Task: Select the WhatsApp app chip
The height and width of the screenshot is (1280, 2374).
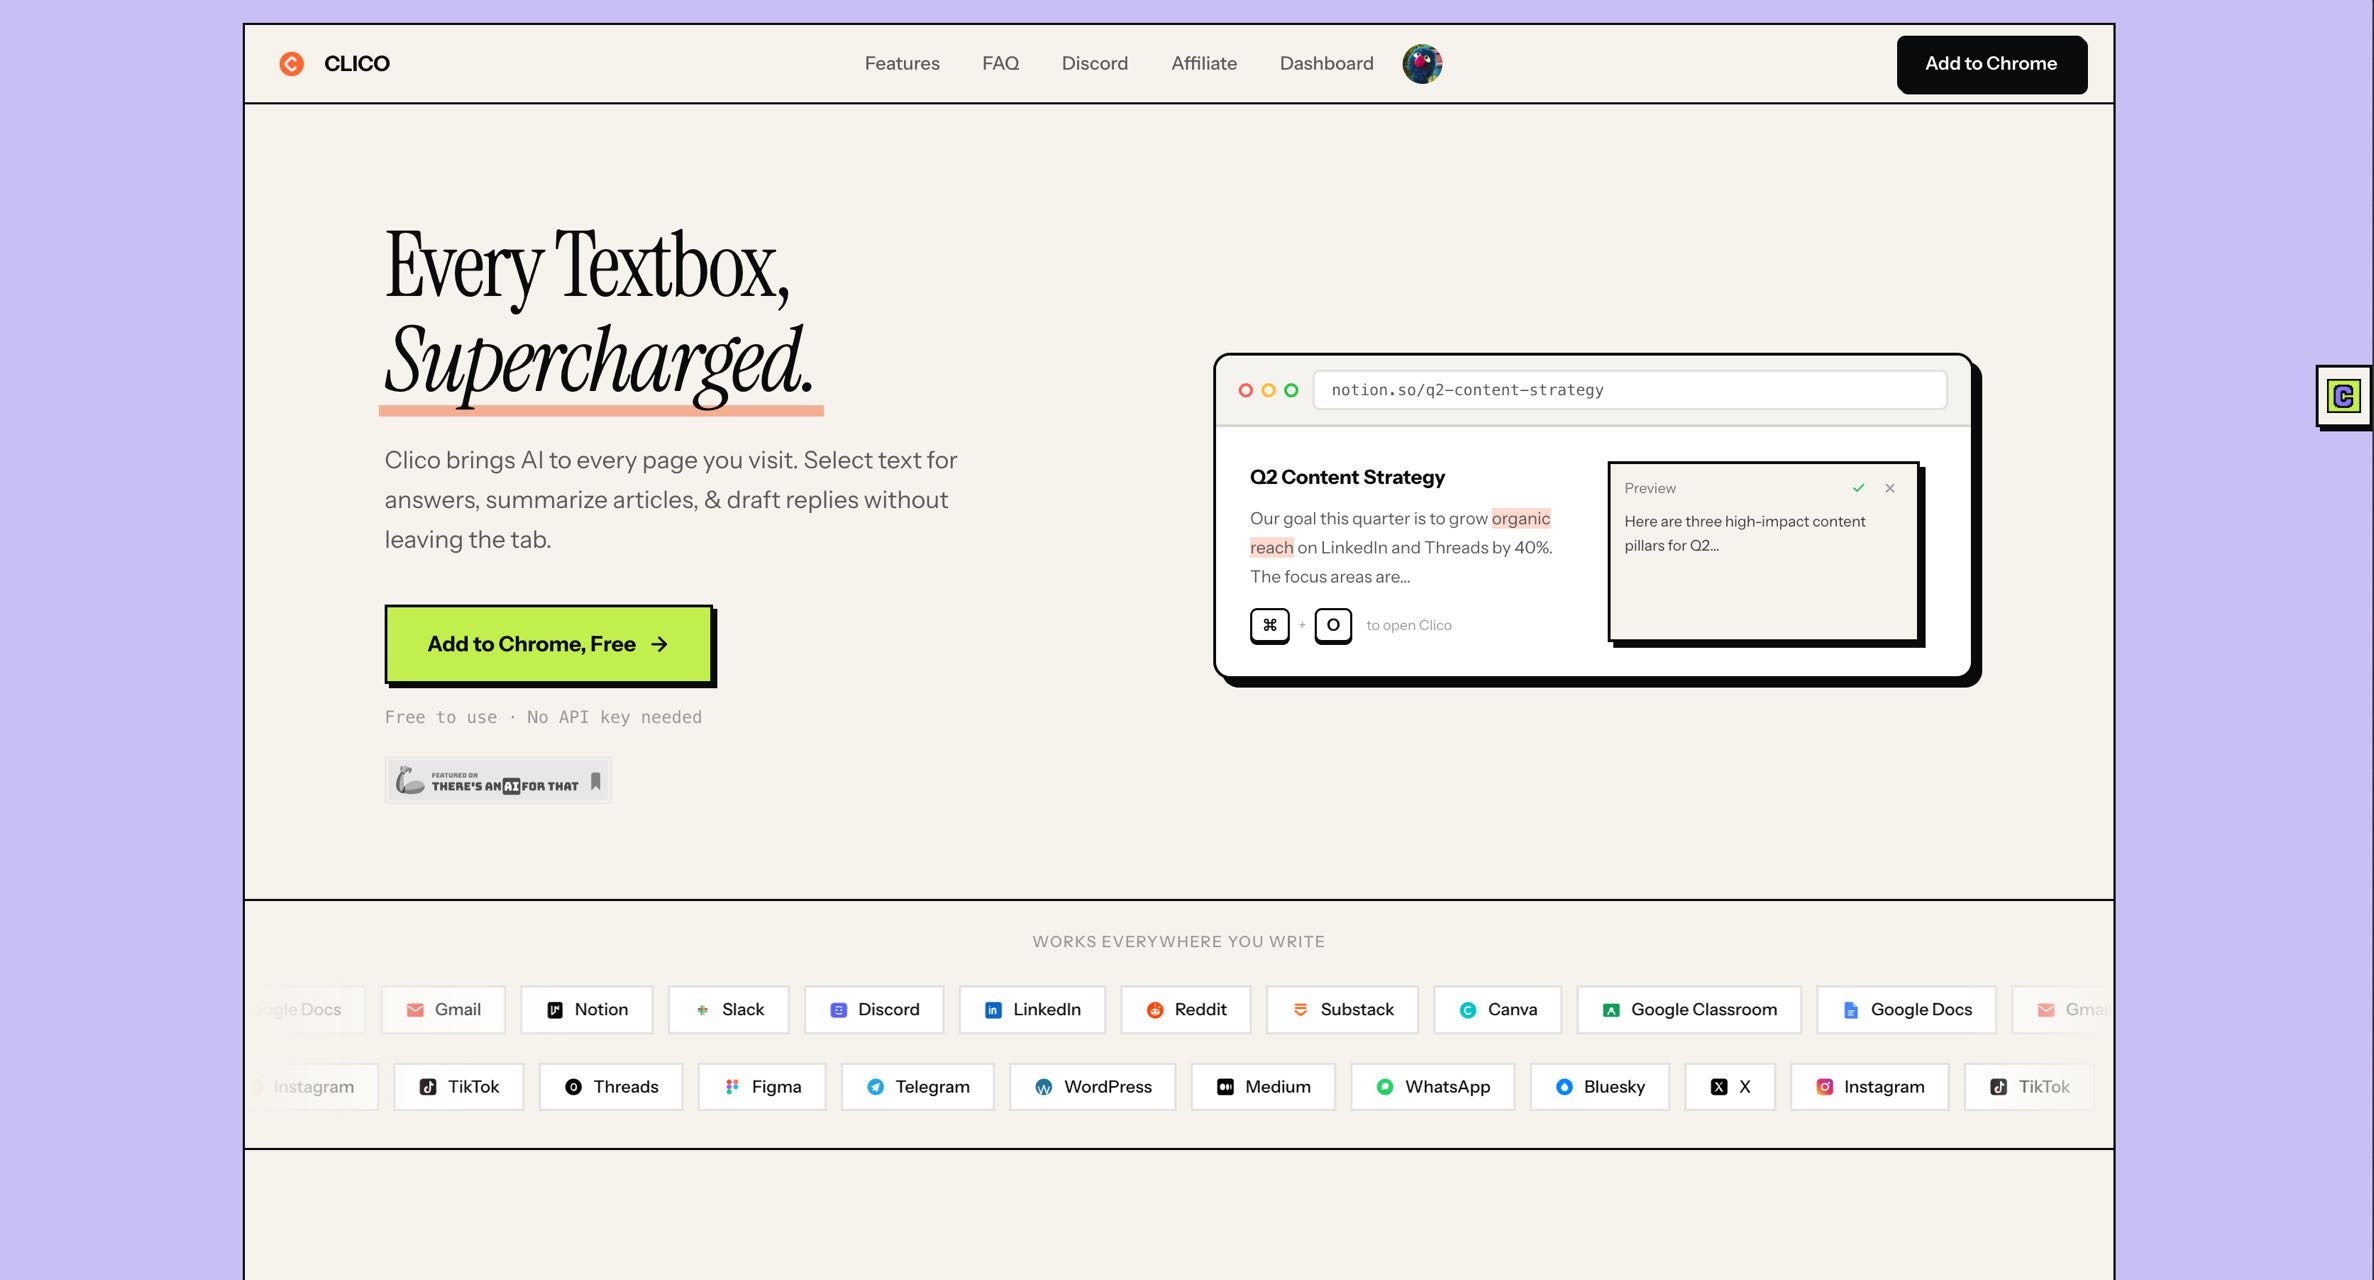Action: [1433, 1087]
